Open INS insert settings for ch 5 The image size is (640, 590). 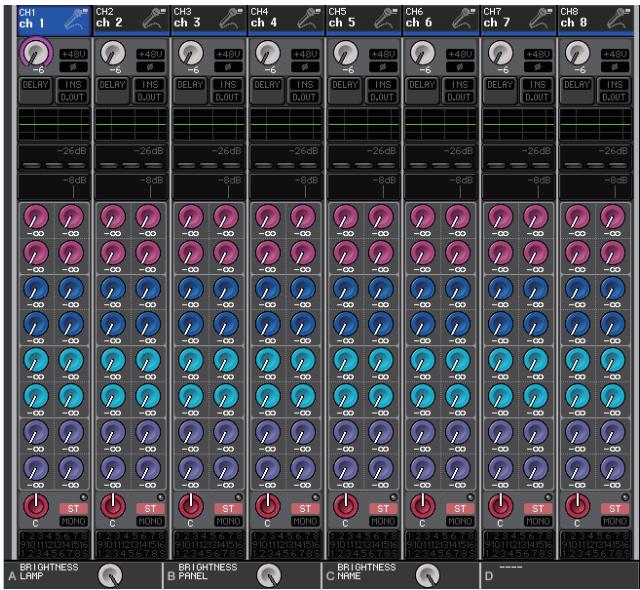pos(382,84)
